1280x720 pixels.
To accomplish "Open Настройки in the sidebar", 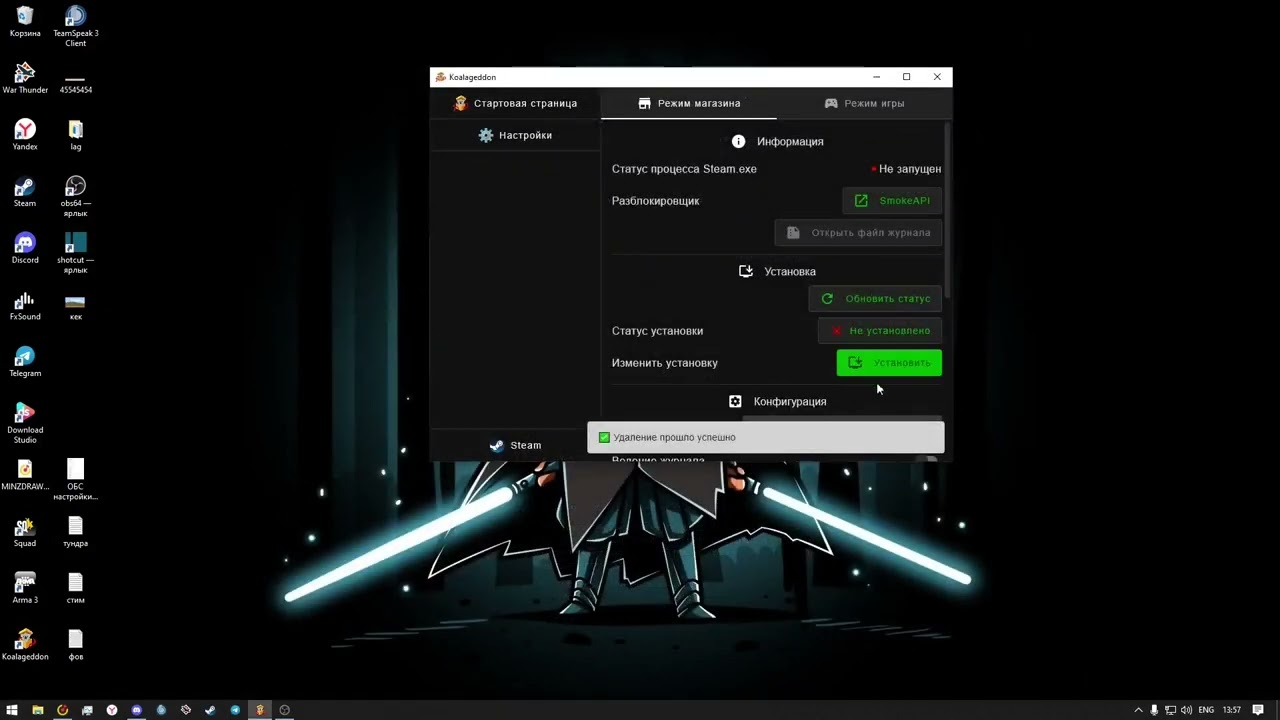I will [515, 135].
